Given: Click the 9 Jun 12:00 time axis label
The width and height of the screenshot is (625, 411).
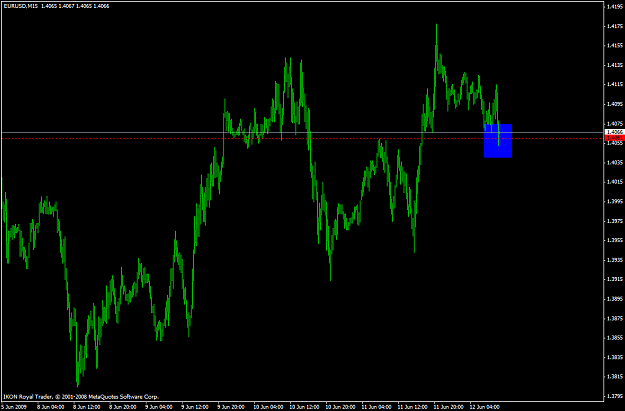Looking at the screenshot, I should (195, 407).
